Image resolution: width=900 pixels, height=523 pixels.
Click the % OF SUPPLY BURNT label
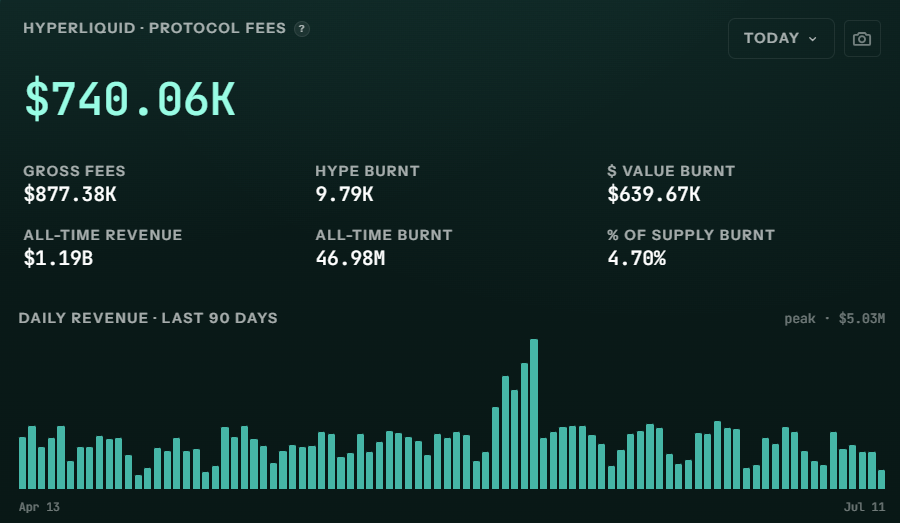691,235
